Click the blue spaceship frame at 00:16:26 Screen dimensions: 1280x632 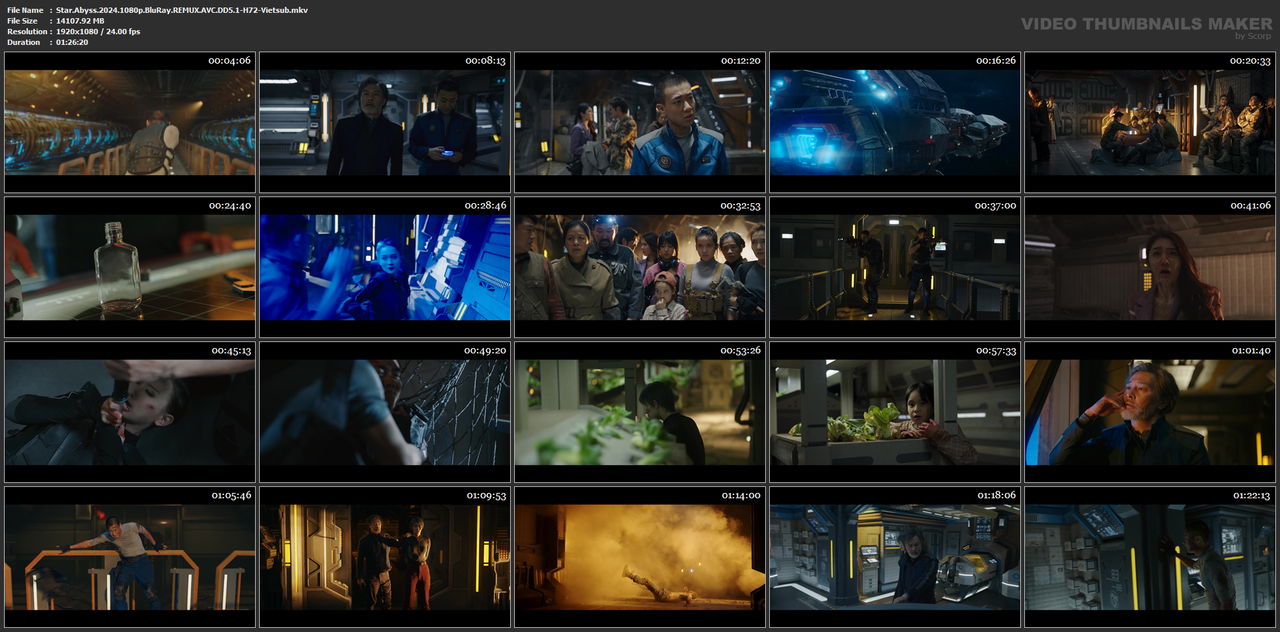(x=895, y=122)
